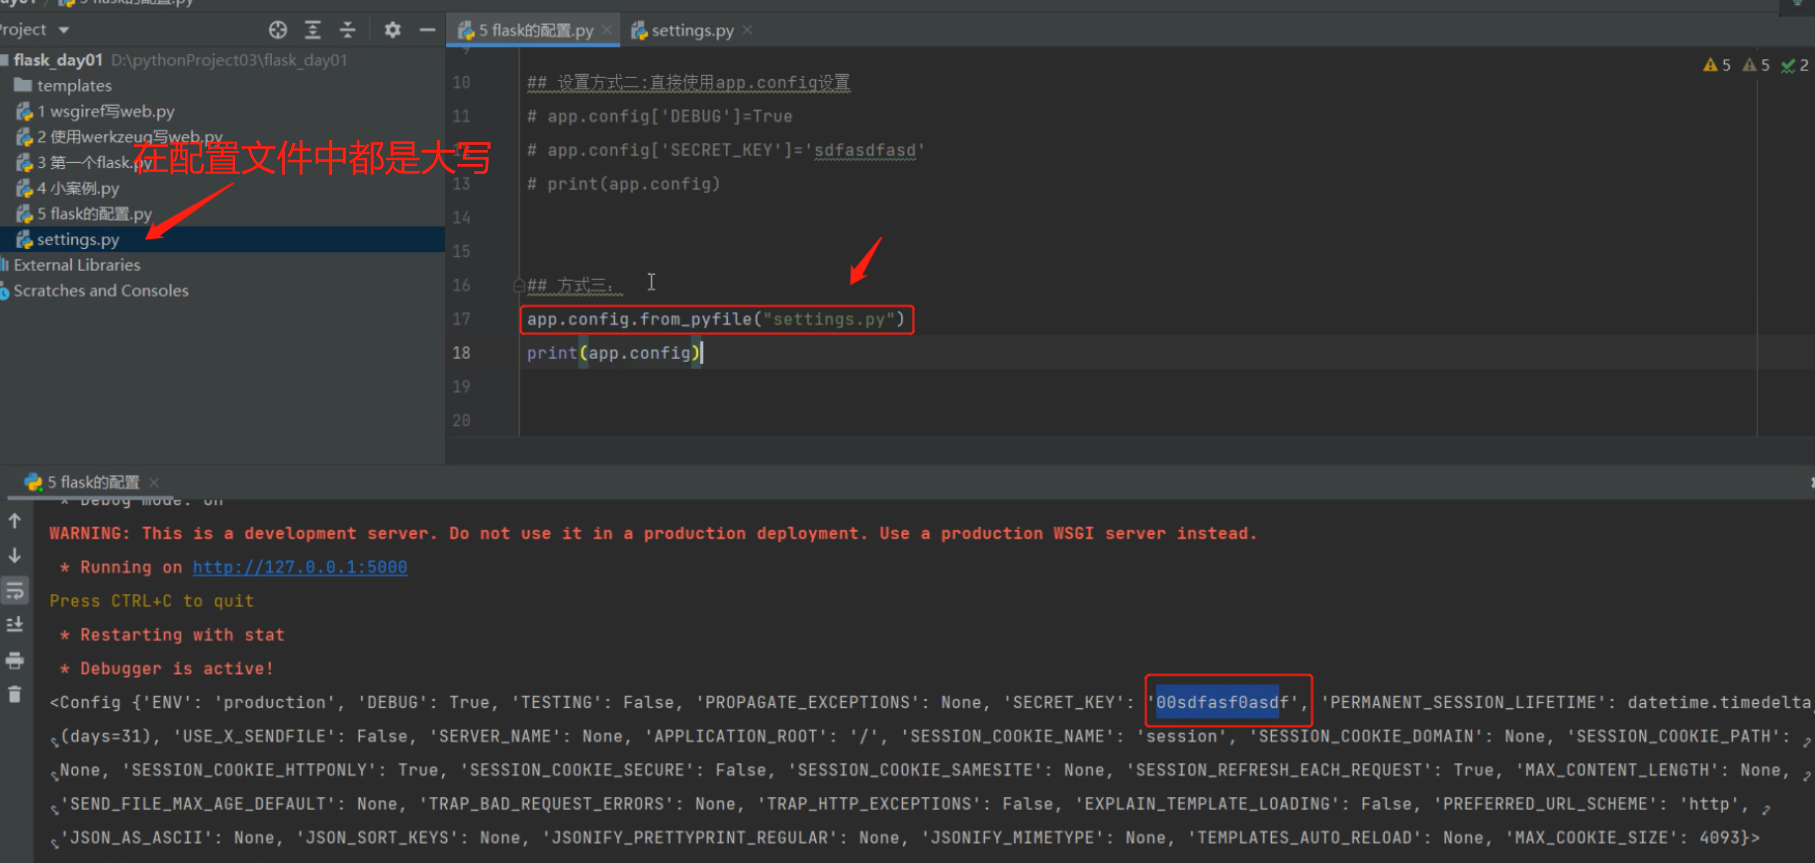Toggle soft-wrap in Run console

coord(15,590)
